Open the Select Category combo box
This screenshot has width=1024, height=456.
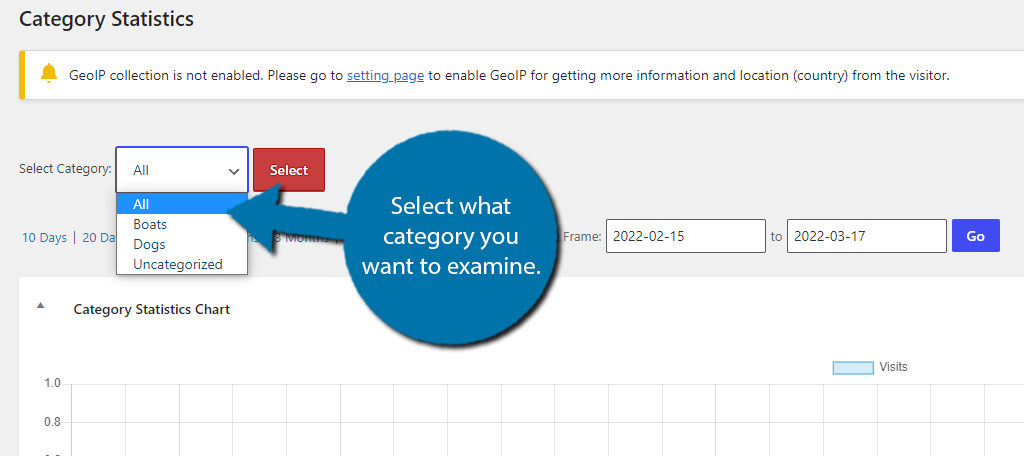(182, 170)
